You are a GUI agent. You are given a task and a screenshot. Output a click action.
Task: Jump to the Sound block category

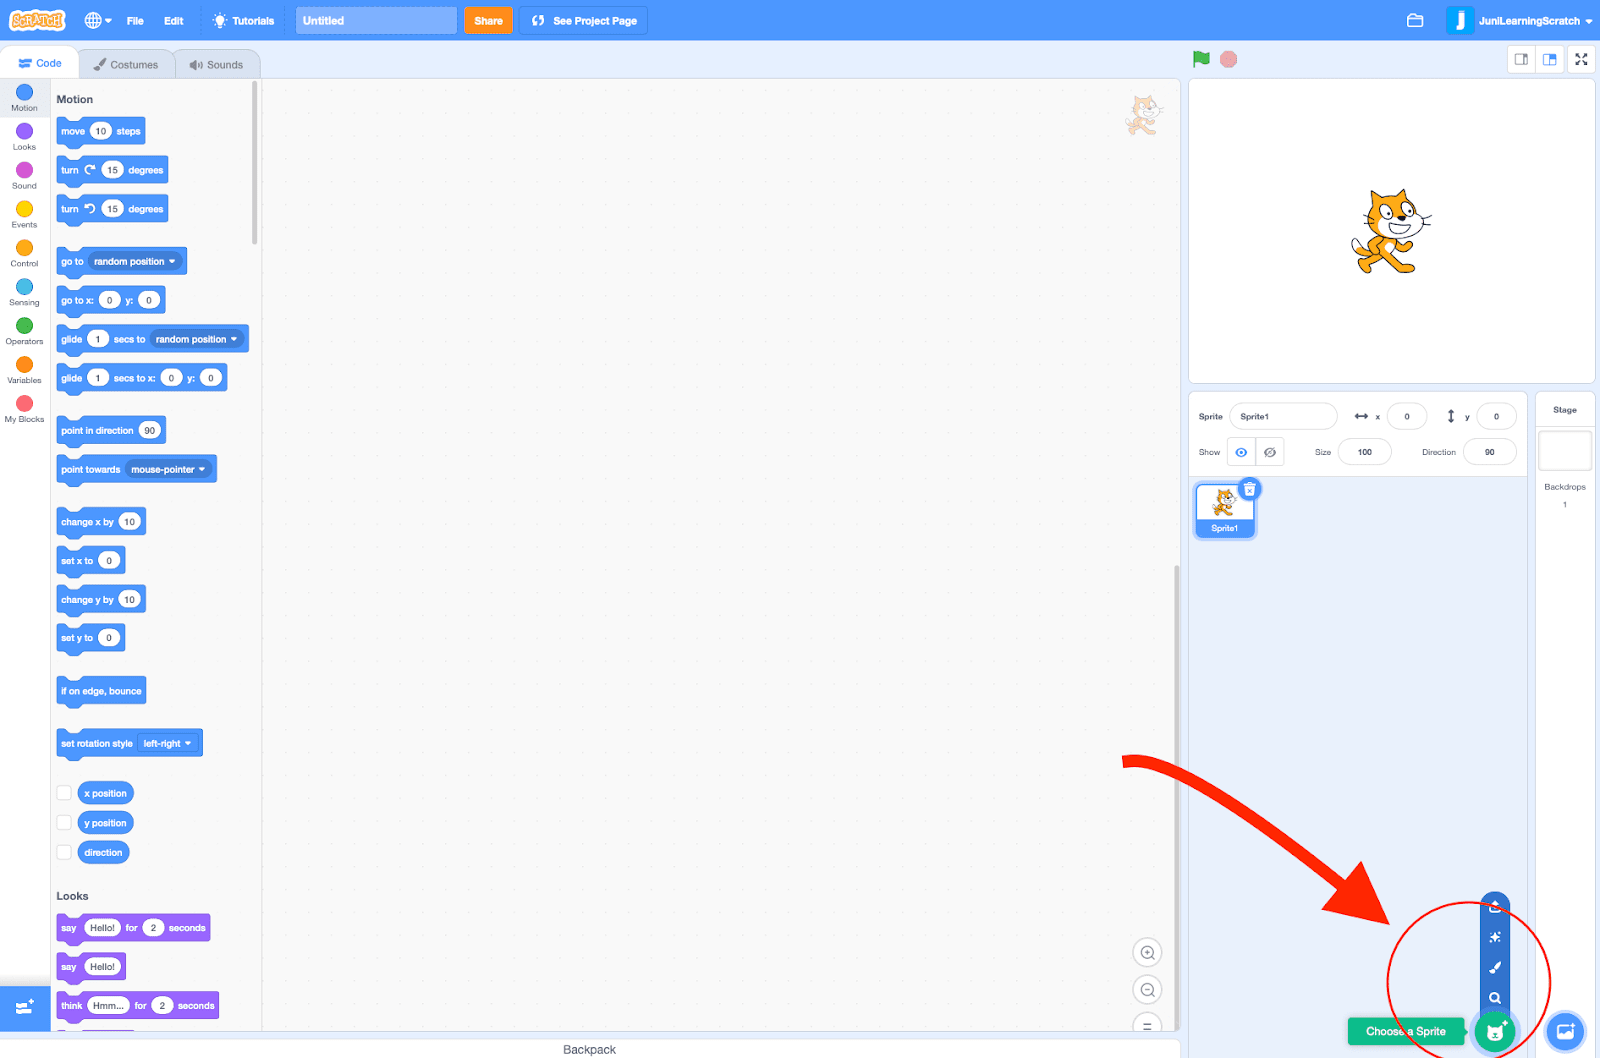(24, 175)
